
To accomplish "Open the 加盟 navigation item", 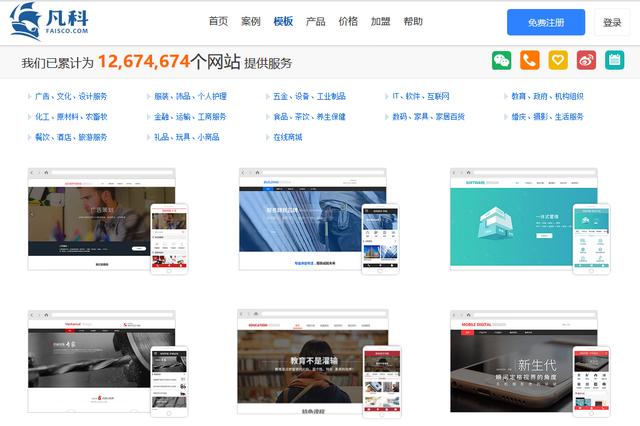I will point(380,21).
